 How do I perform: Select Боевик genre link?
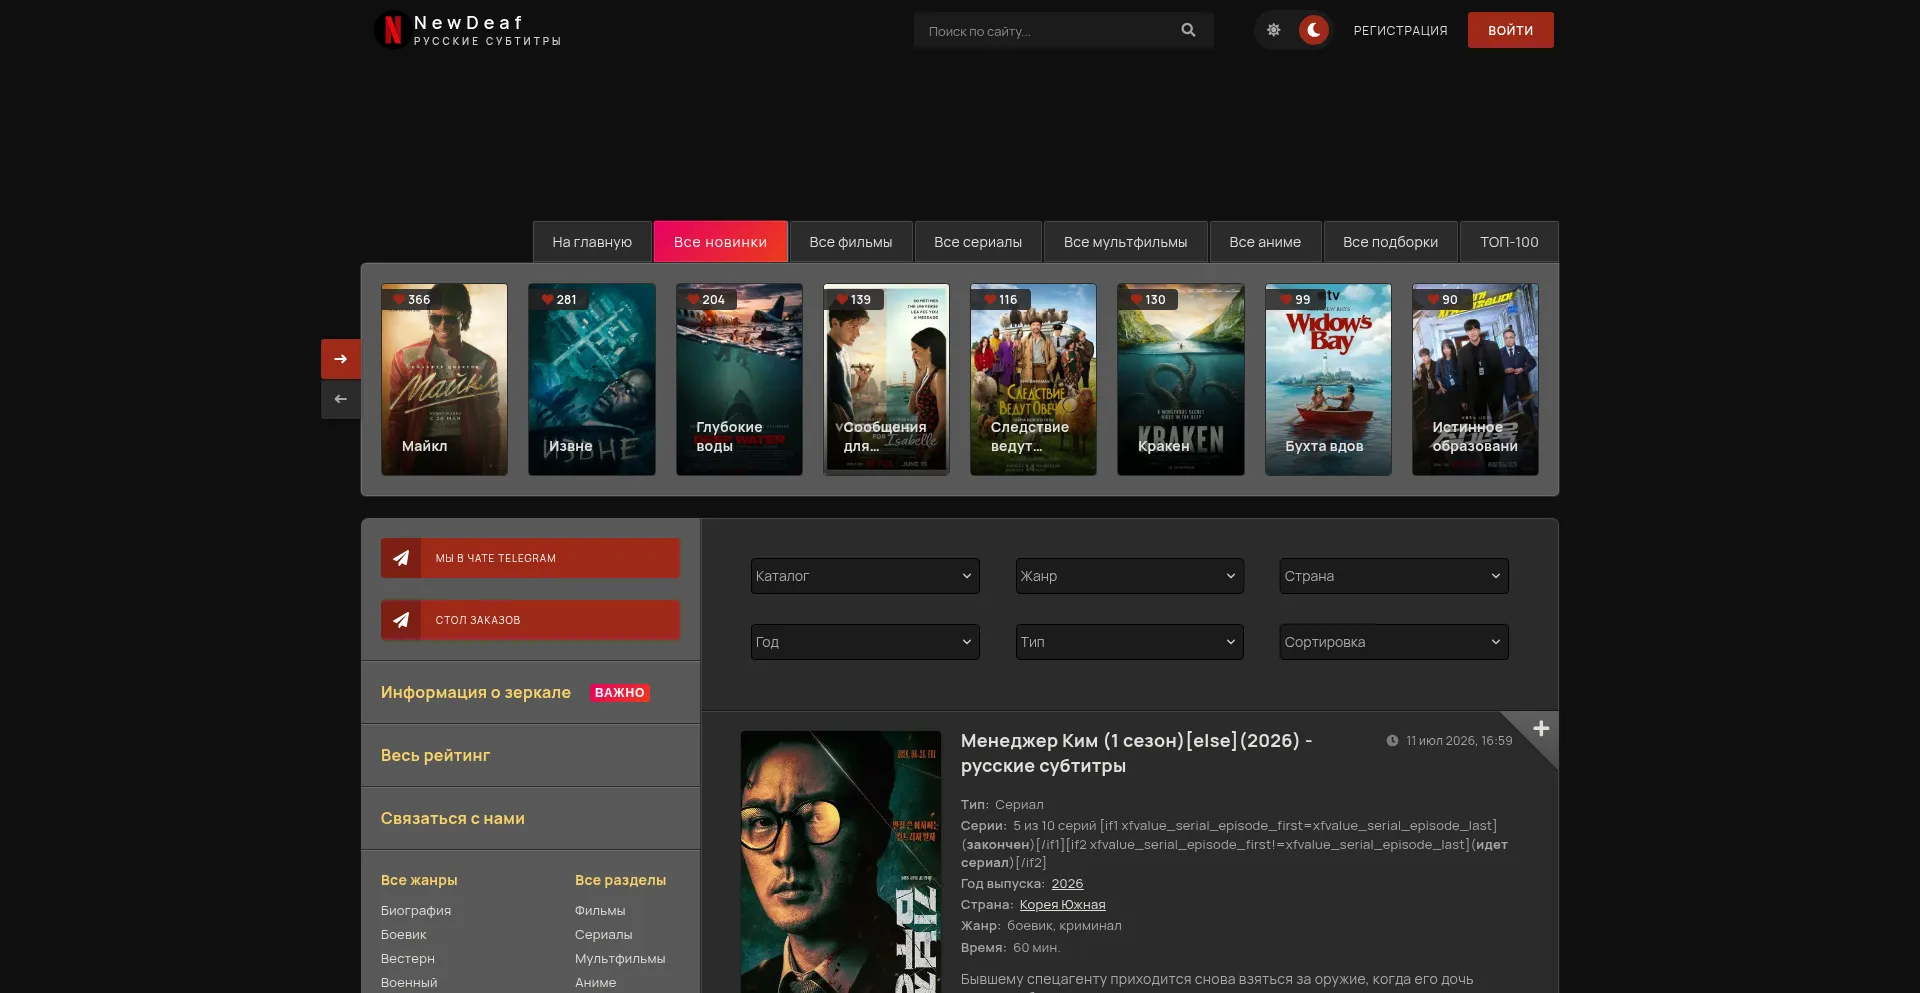click(403, 934)
